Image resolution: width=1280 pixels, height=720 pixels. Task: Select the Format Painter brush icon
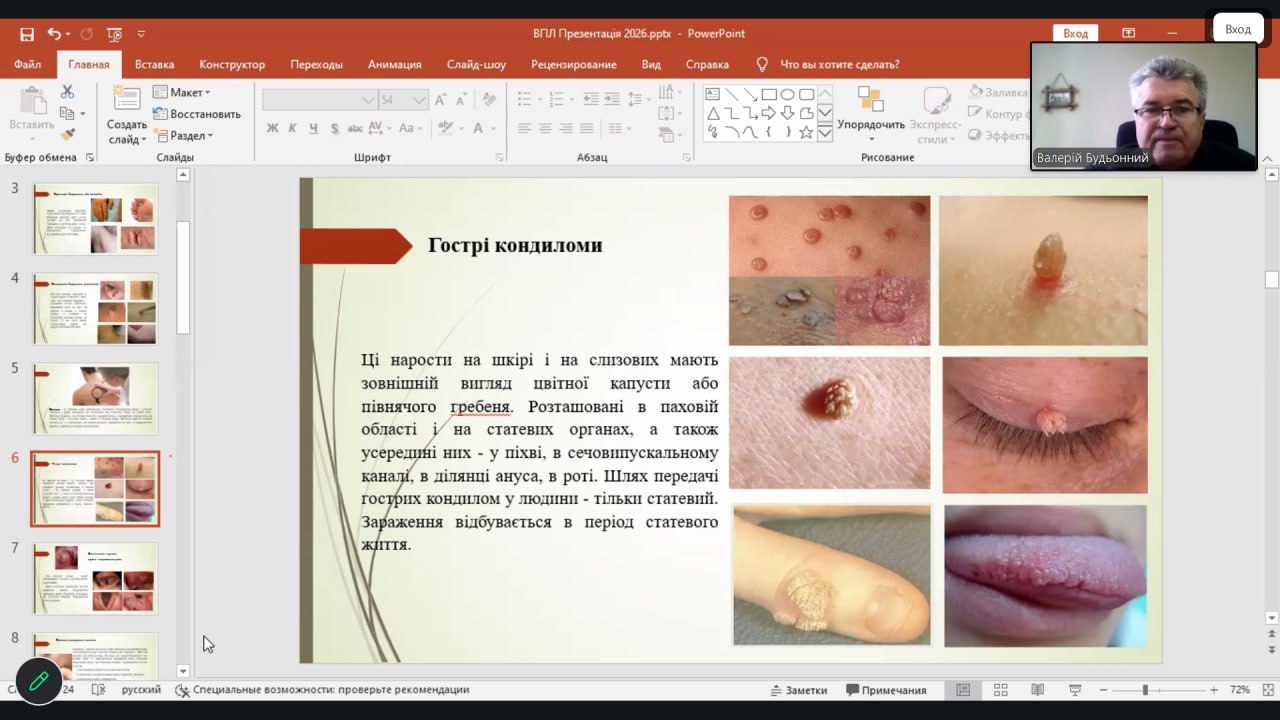pos(68,135)
